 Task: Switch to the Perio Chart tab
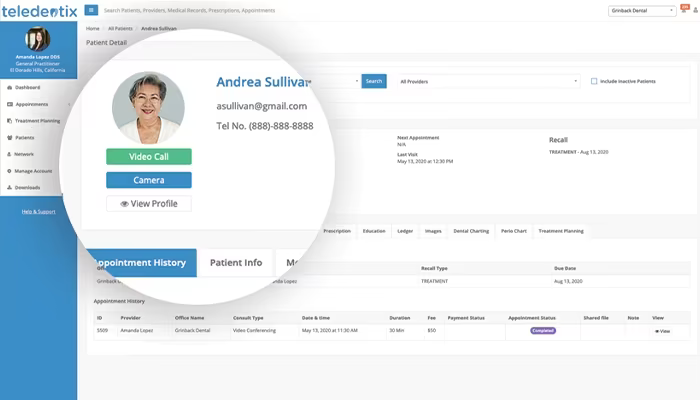514,231
